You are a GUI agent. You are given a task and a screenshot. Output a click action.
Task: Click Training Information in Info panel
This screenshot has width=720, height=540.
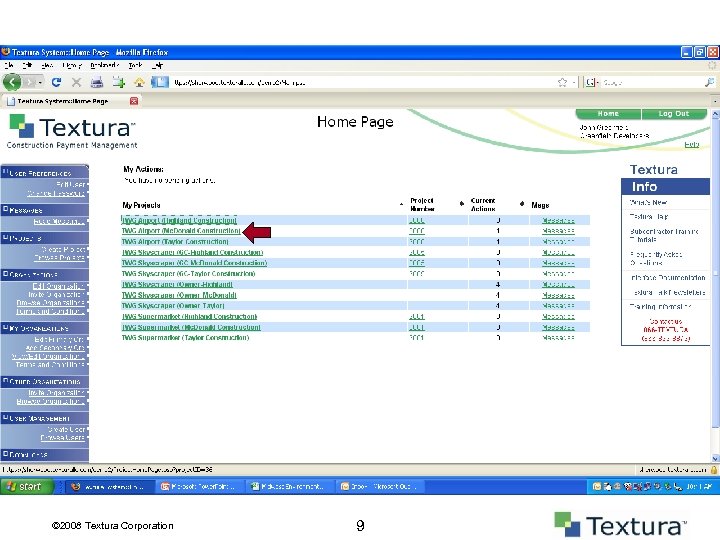(x=660, y=307)
